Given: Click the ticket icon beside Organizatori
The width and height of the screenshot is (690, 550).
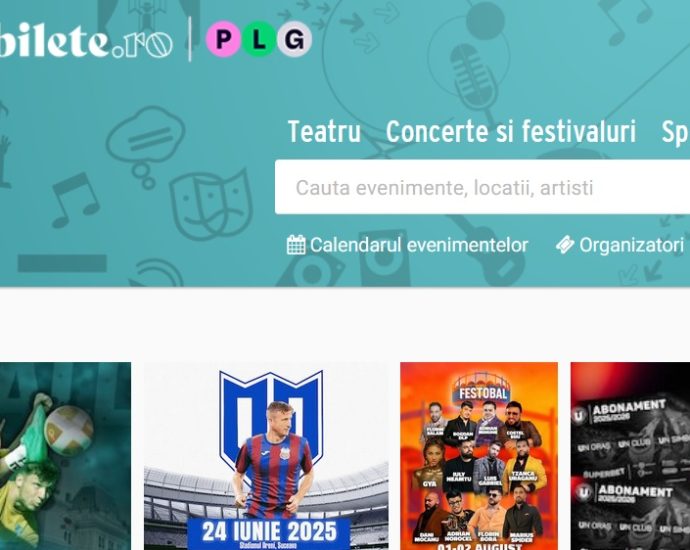Looking at the screenshot, I should [x=565, y=245].
